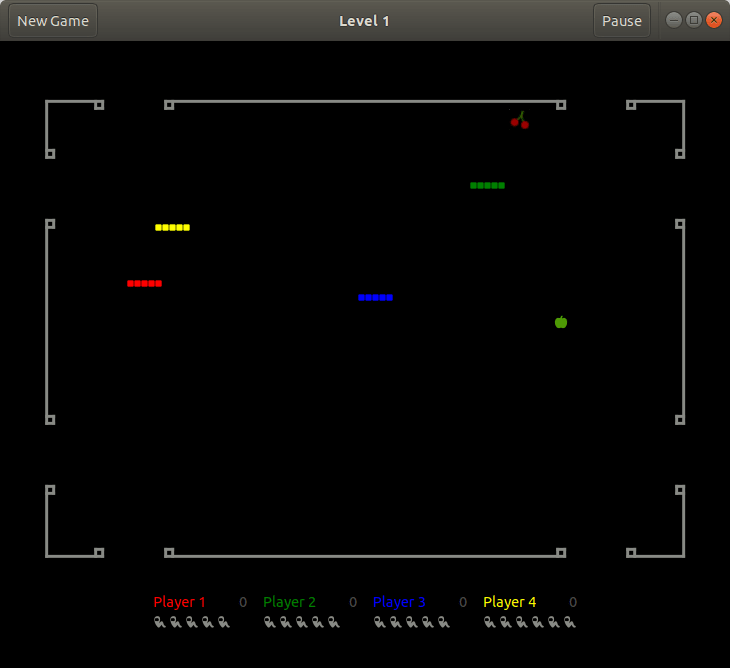
Task: Click the Player 1 label
Action: click(180, 602)
